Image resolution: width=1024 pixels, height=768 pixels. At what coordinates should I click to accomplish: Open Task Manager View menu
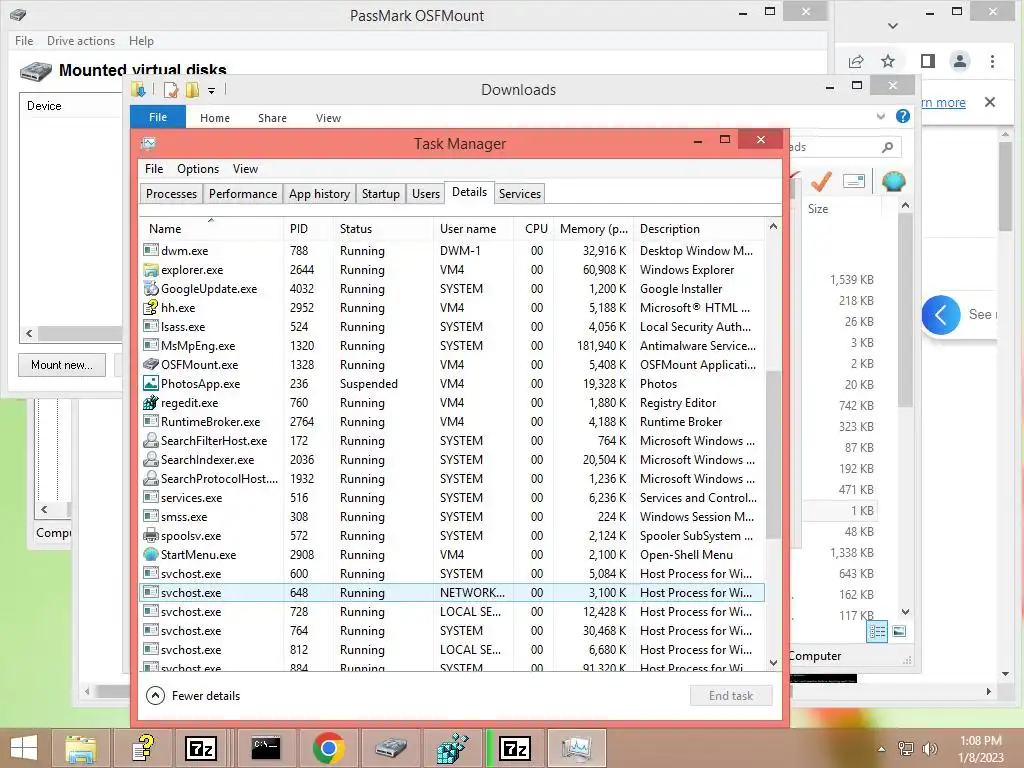246,169
